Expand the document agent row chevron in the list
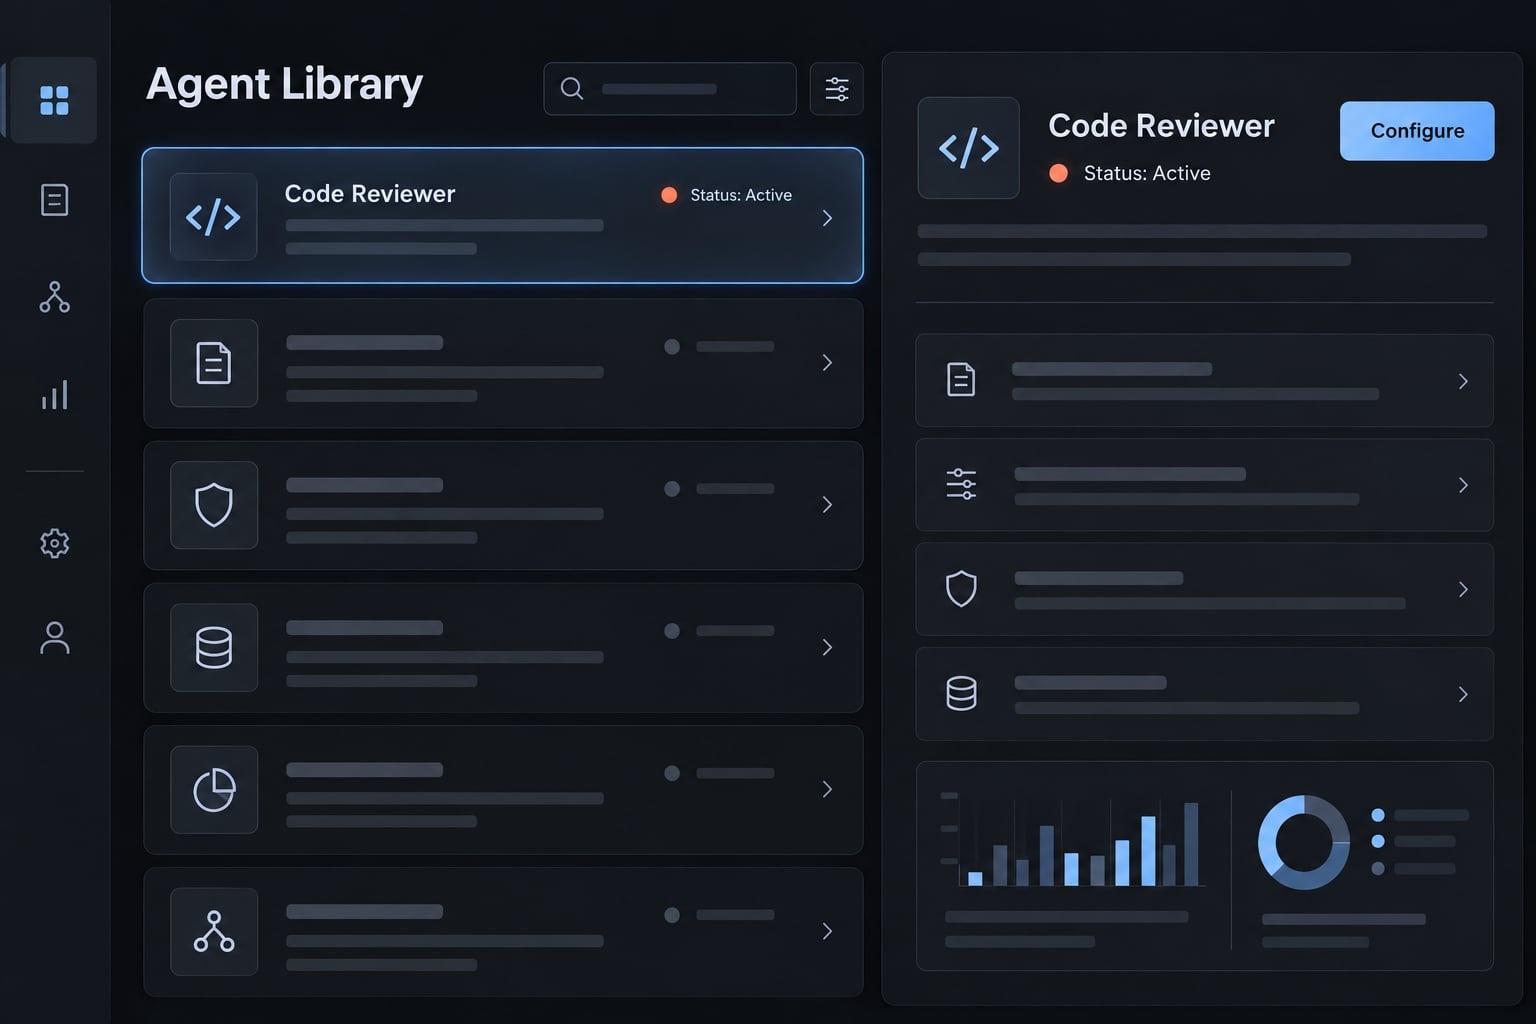Image resolution: width=1536 pixels, height=1024 pixels. tap(827, 363)
